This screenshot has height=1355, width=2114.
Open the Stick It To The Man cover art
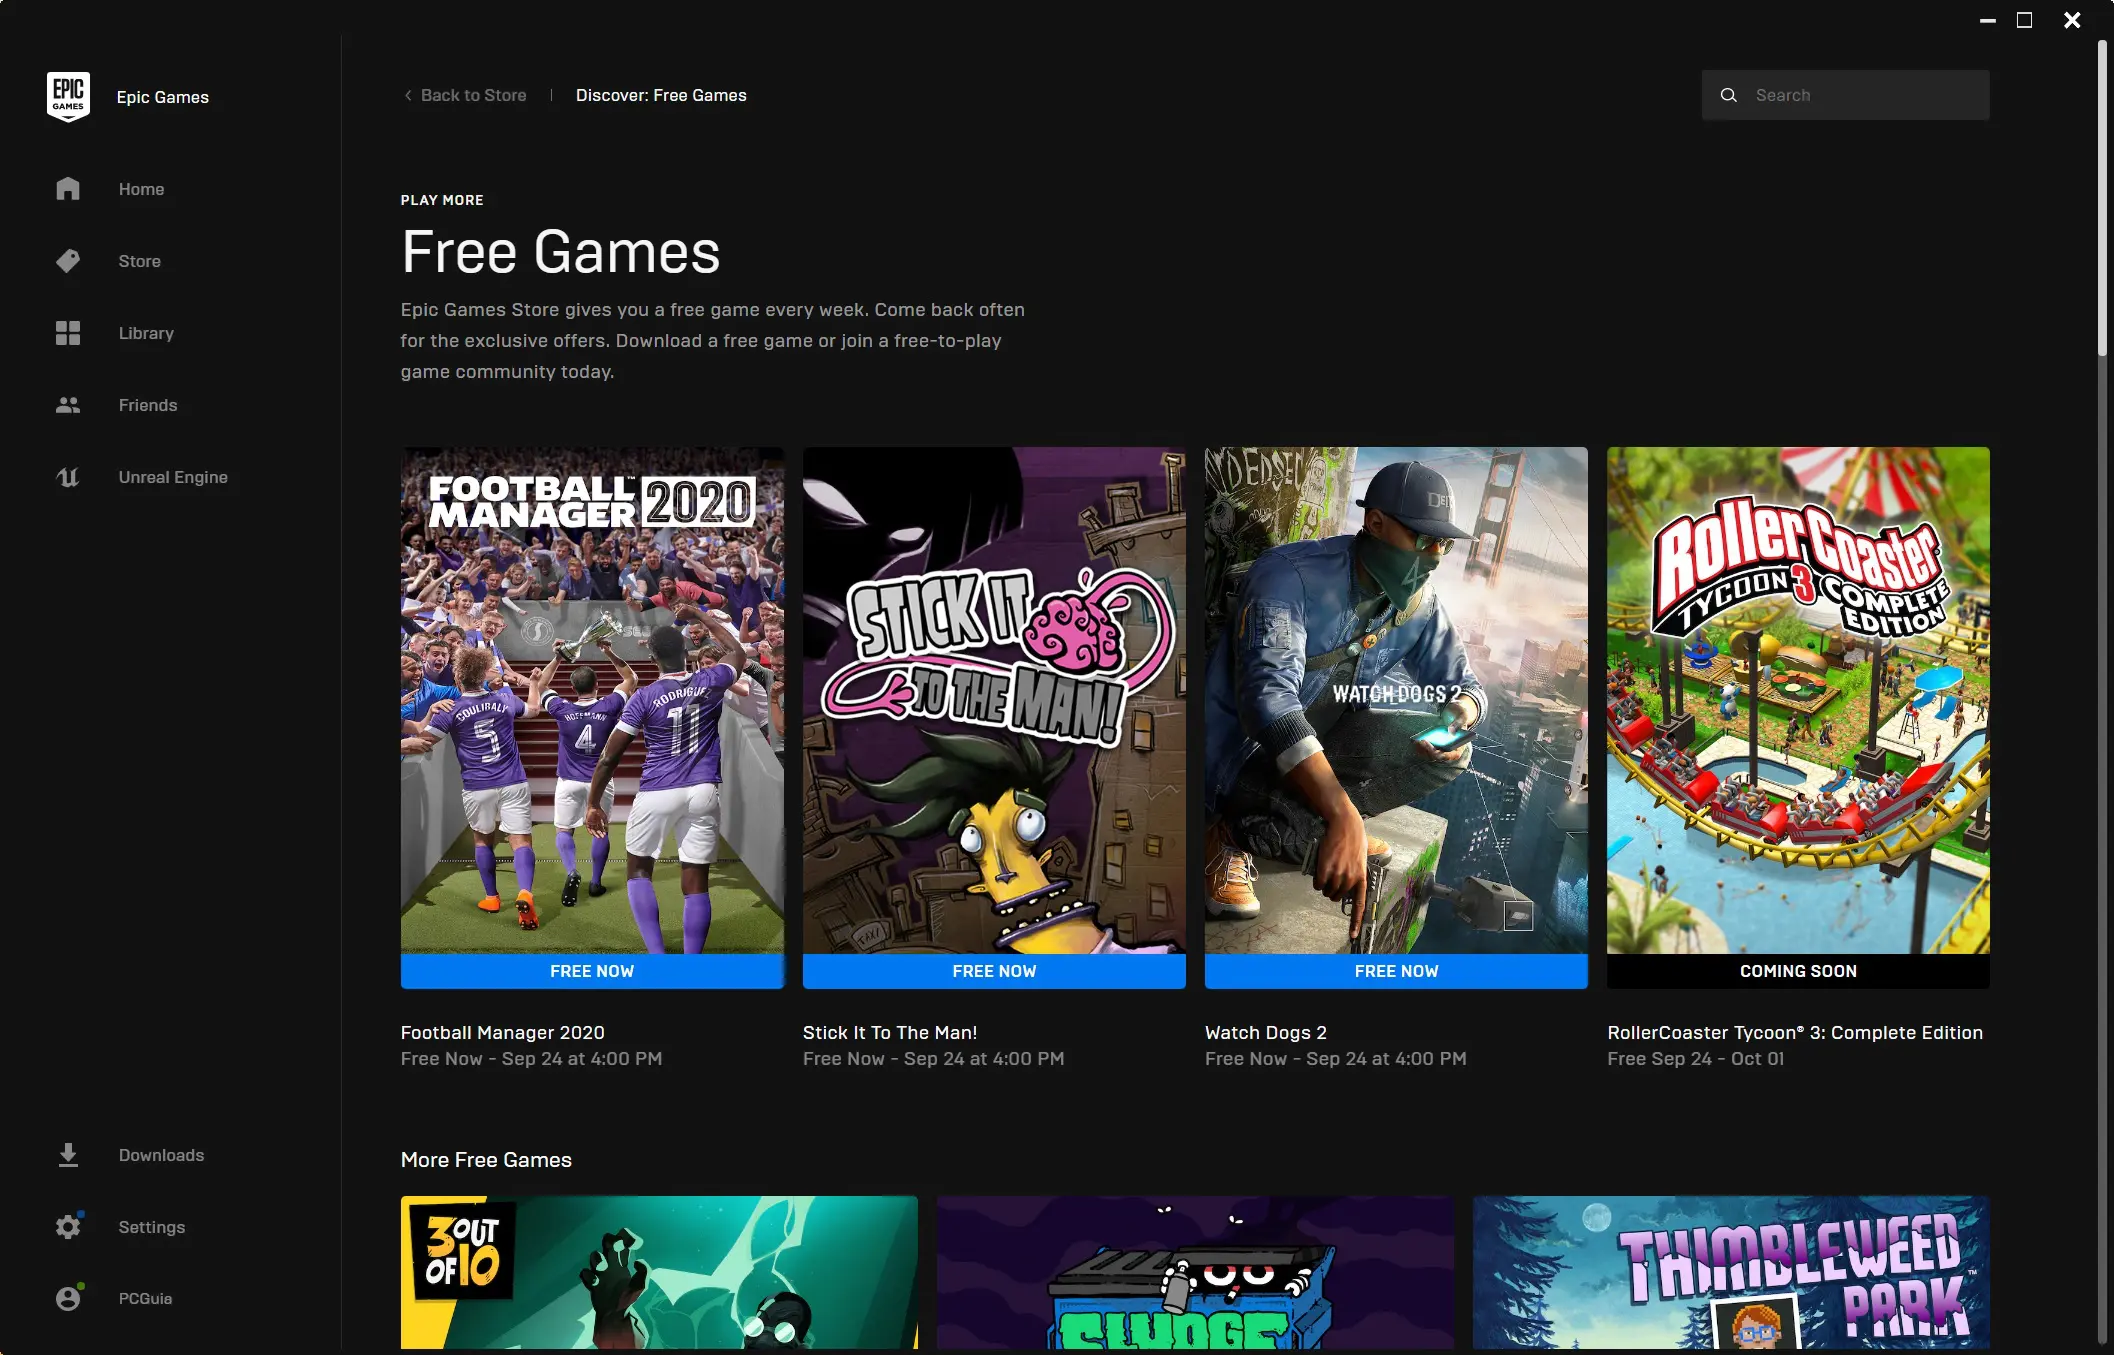tap(994, 700)
